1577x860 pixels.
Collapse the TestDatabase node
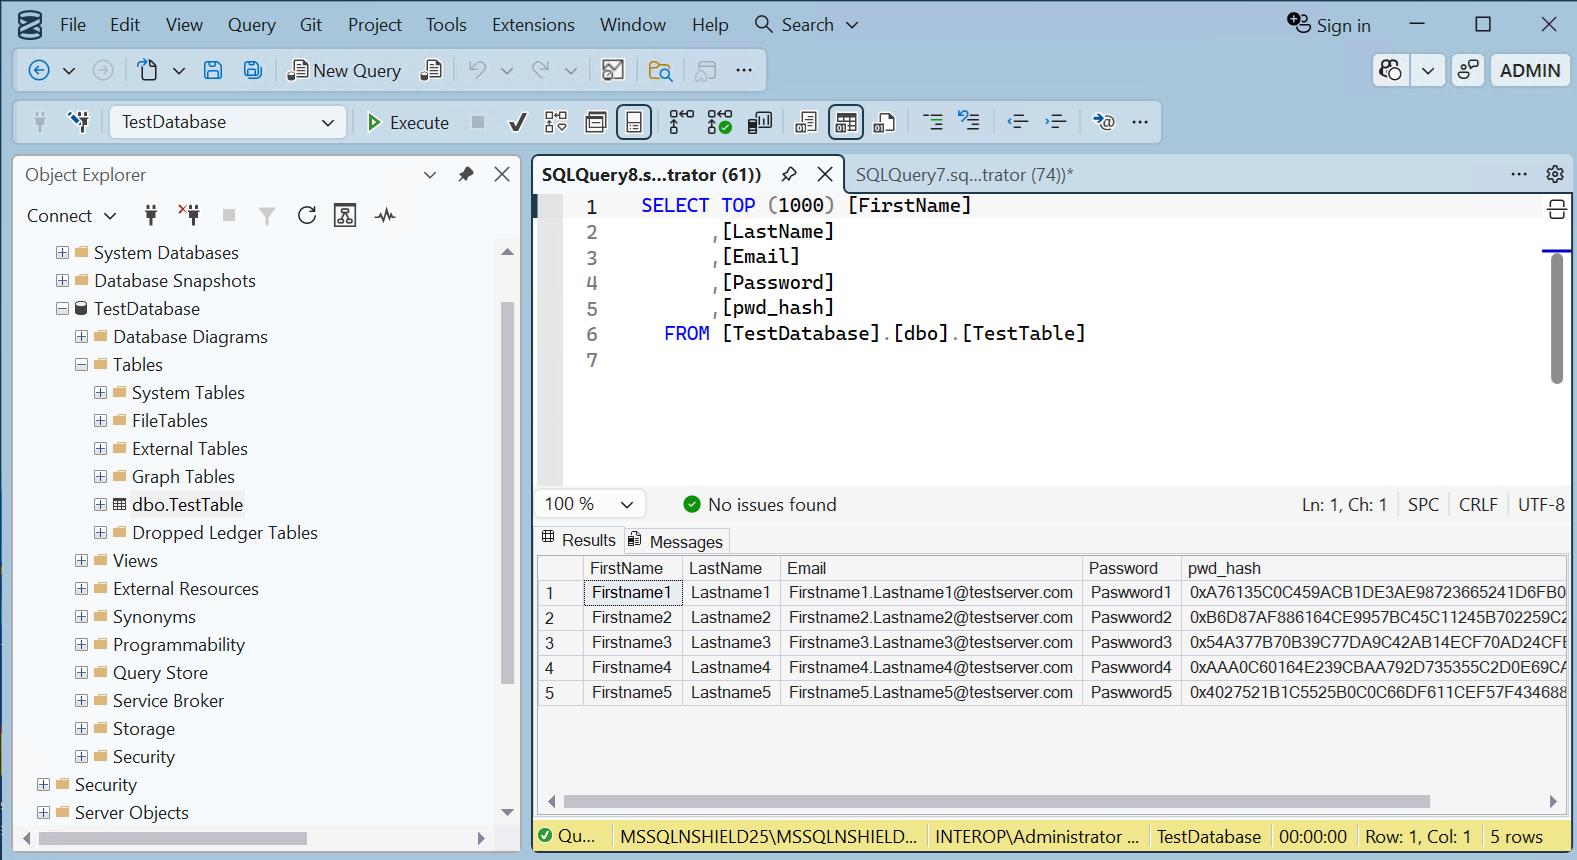(x=62, y=308)
